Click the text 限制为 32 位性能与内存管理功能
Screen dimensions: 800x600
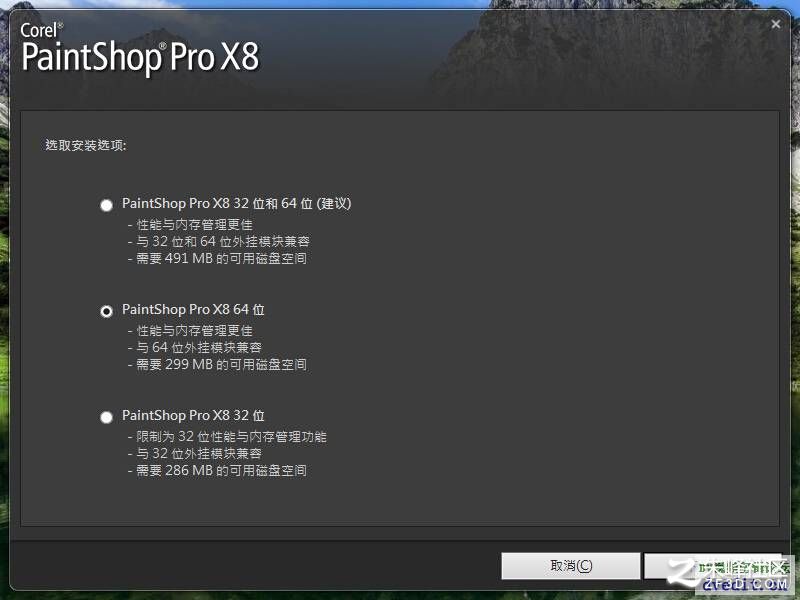[231, 437]
